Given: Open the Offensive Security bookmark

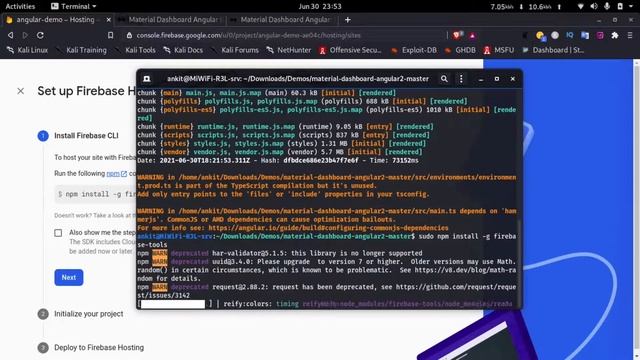Looking at the screenshot, I should pos(350,50).
